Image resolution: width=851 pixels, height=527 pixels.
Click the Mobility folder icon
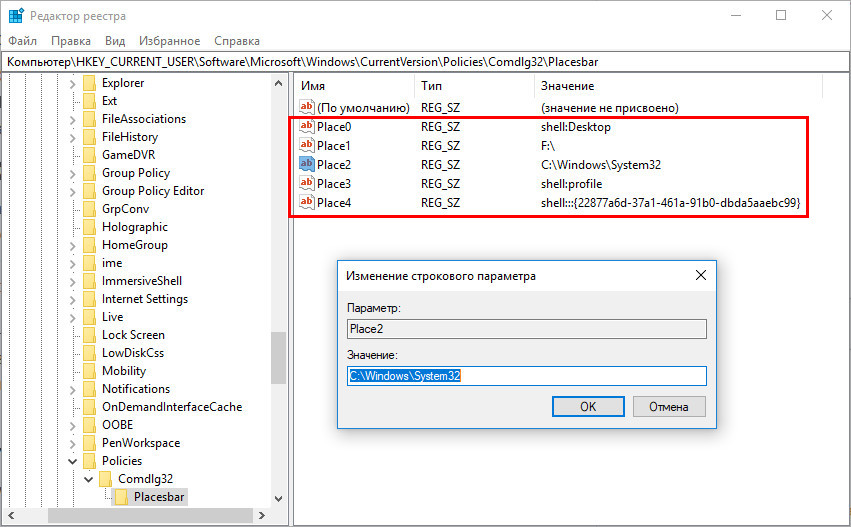(90, 371)
